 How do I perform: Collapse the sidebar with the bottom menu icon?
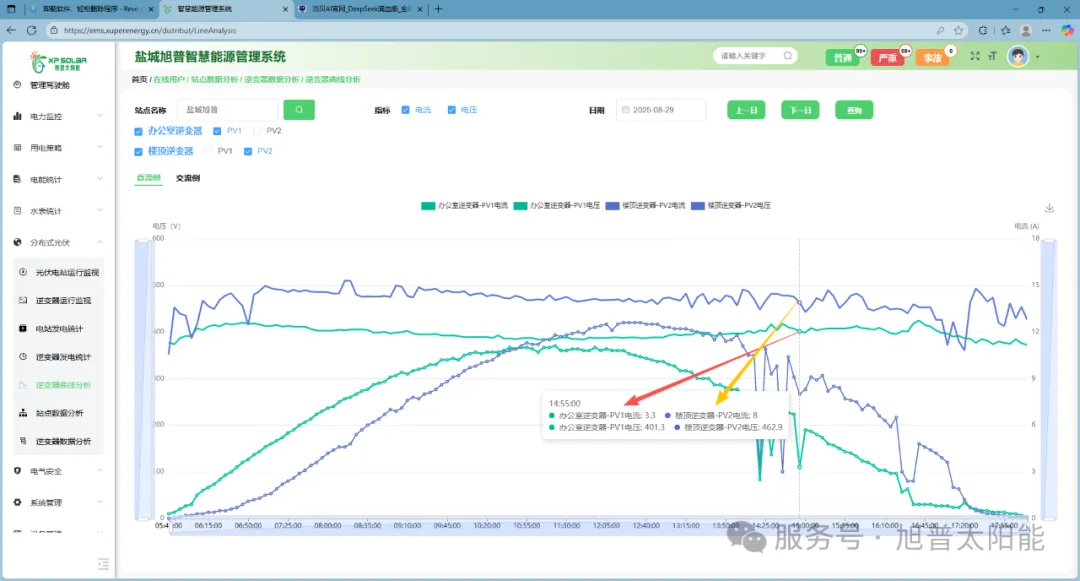point(103,564)
